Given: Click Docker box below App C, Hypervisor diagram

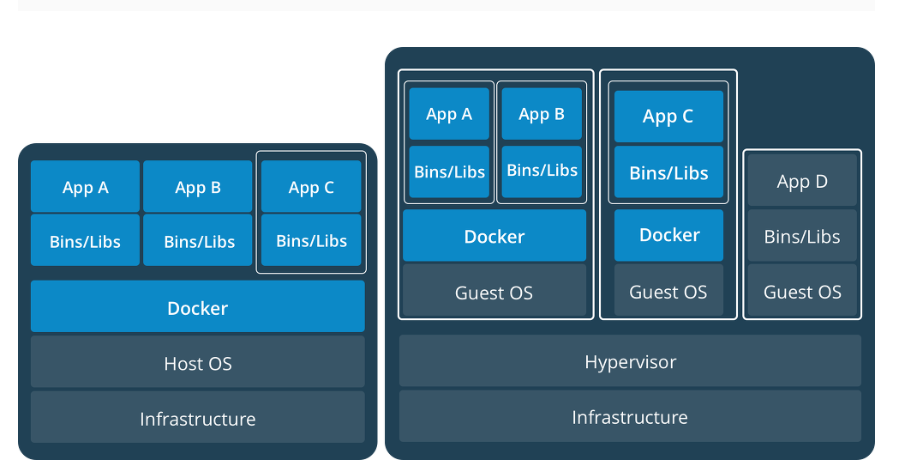Looking at the screenshot, I should [x=669, y=235].
